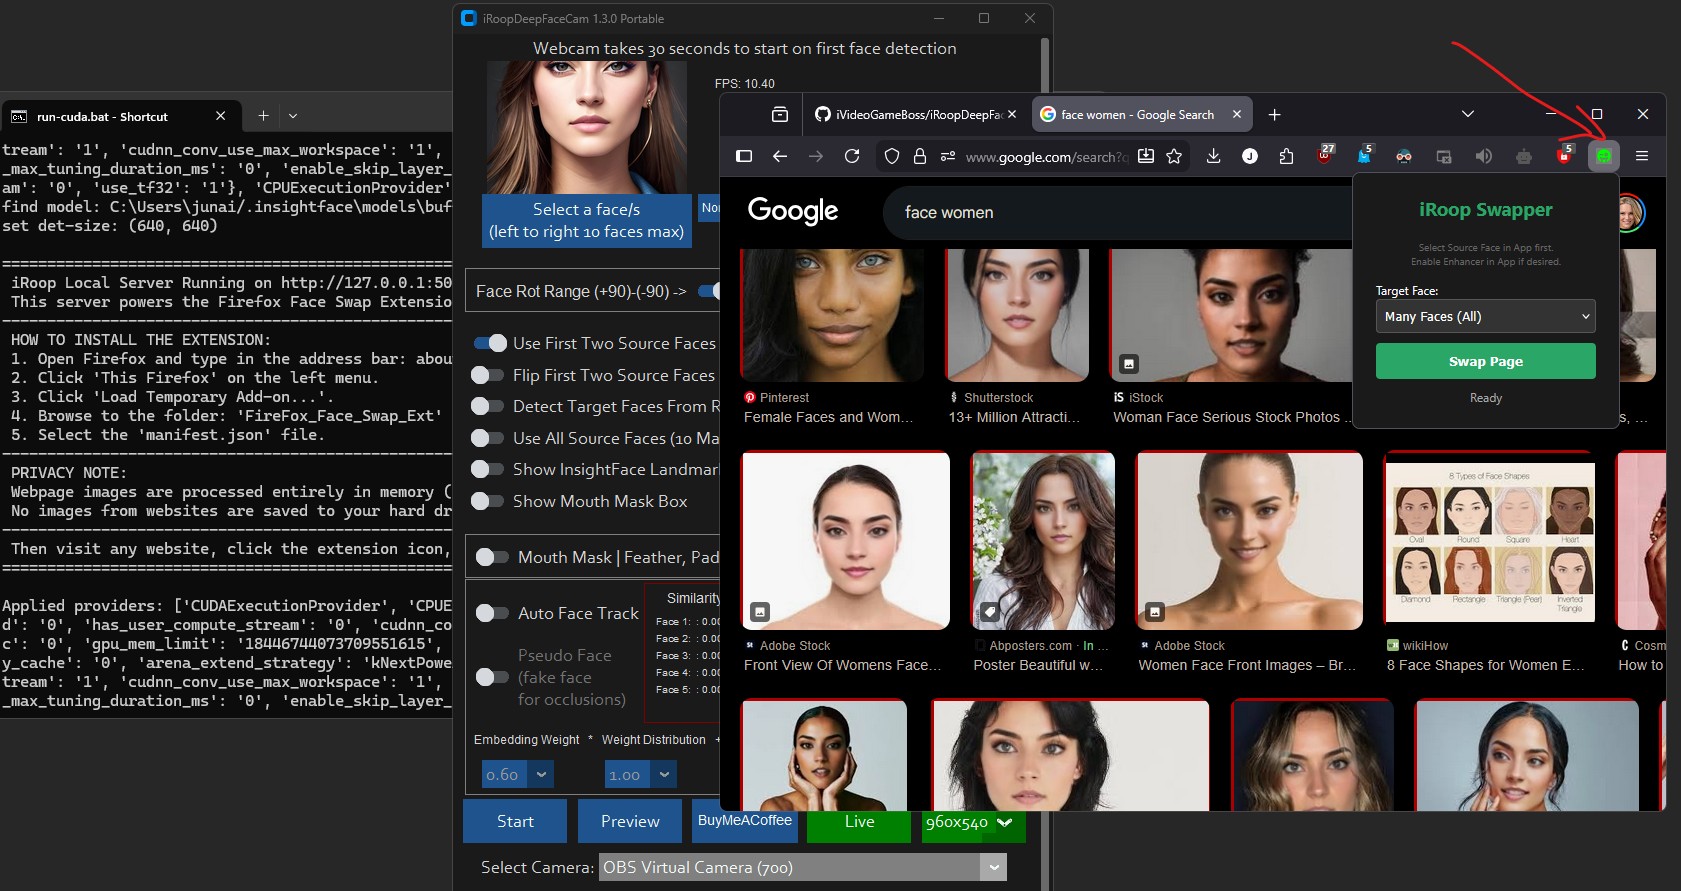Open site permissions icon in address bar
The image size is (1681, 891).
(948, 156)
